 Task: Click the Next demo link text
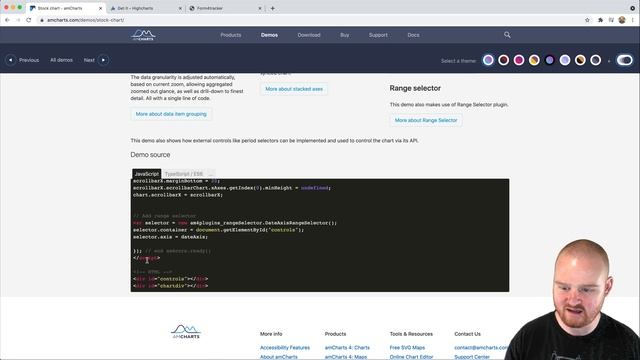click(x=89, y=60)
